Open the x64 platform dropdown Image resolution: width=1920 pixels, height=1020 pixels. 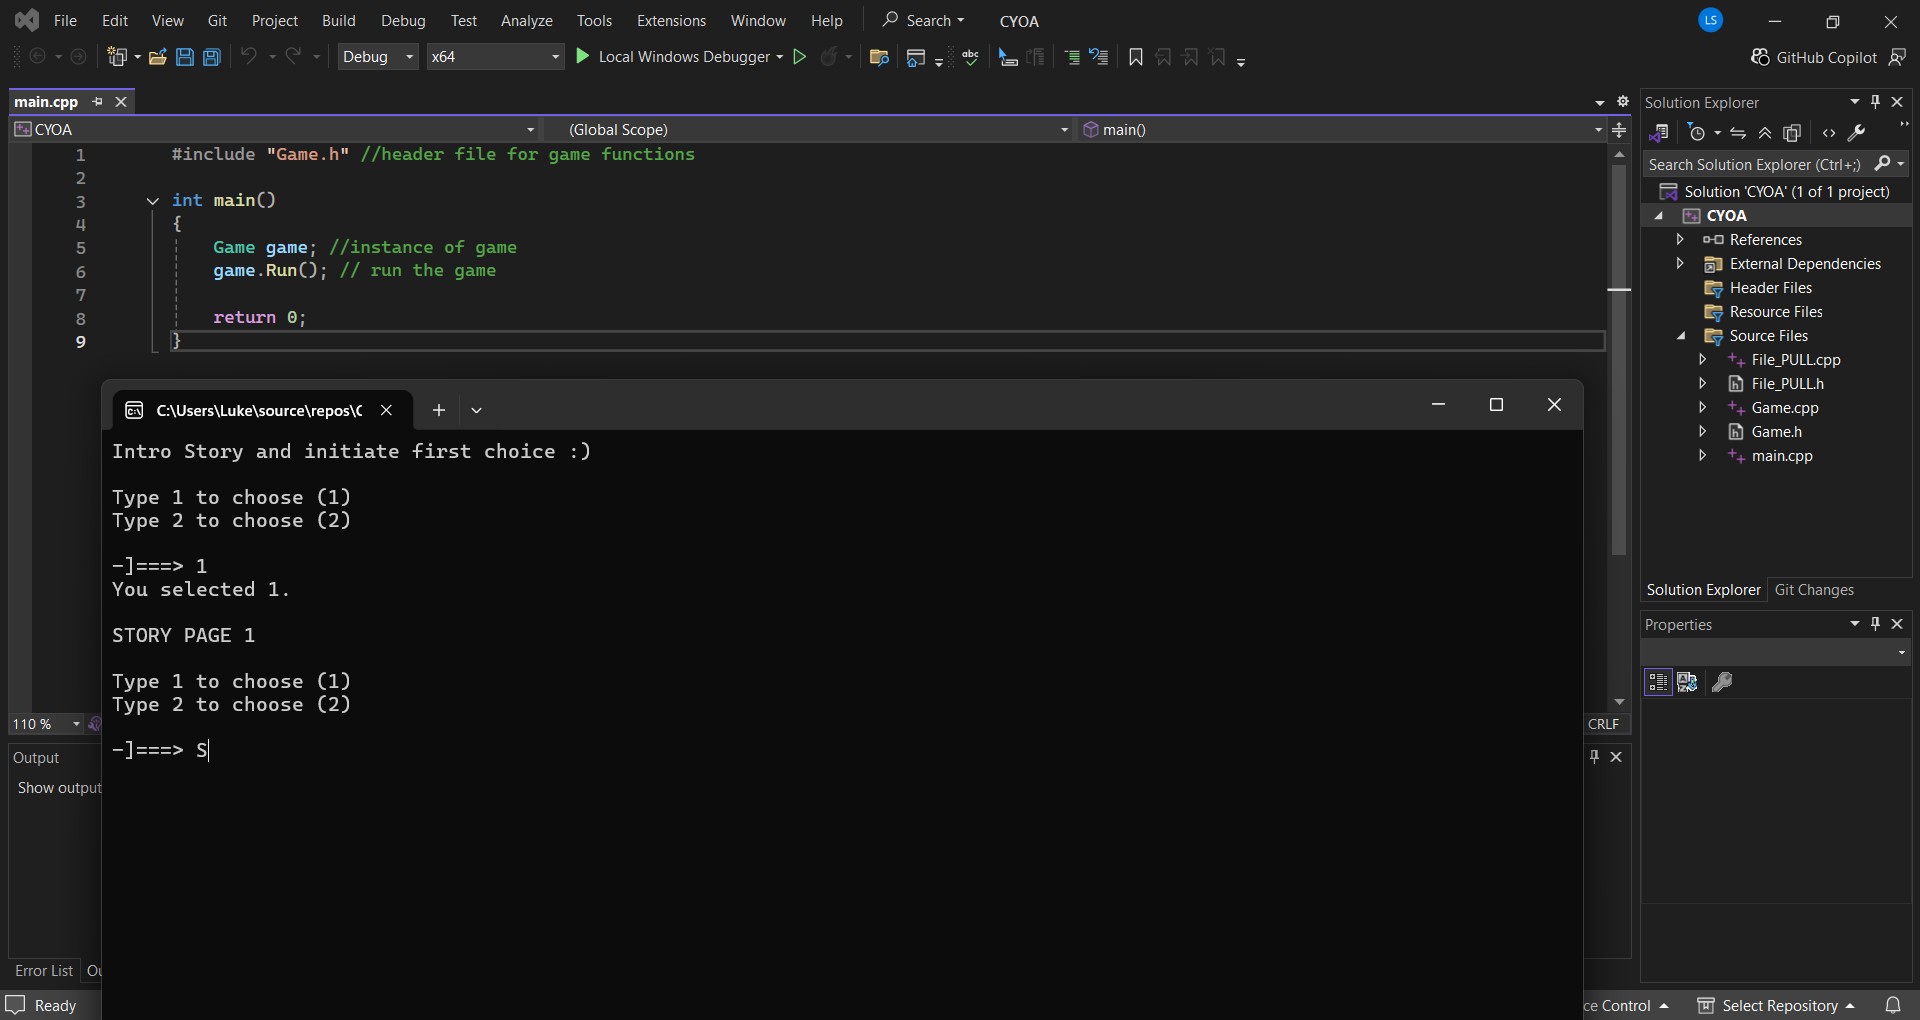click(495, 57)
